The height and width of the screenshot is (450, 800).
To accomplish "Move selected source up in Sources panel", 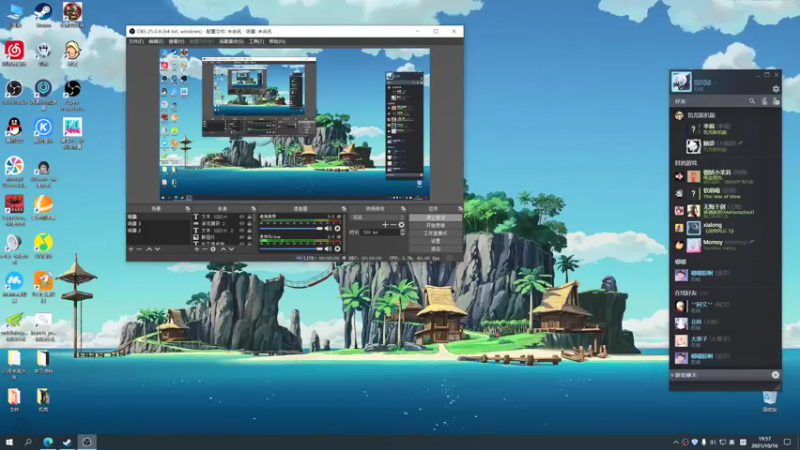I will point(223,249).
